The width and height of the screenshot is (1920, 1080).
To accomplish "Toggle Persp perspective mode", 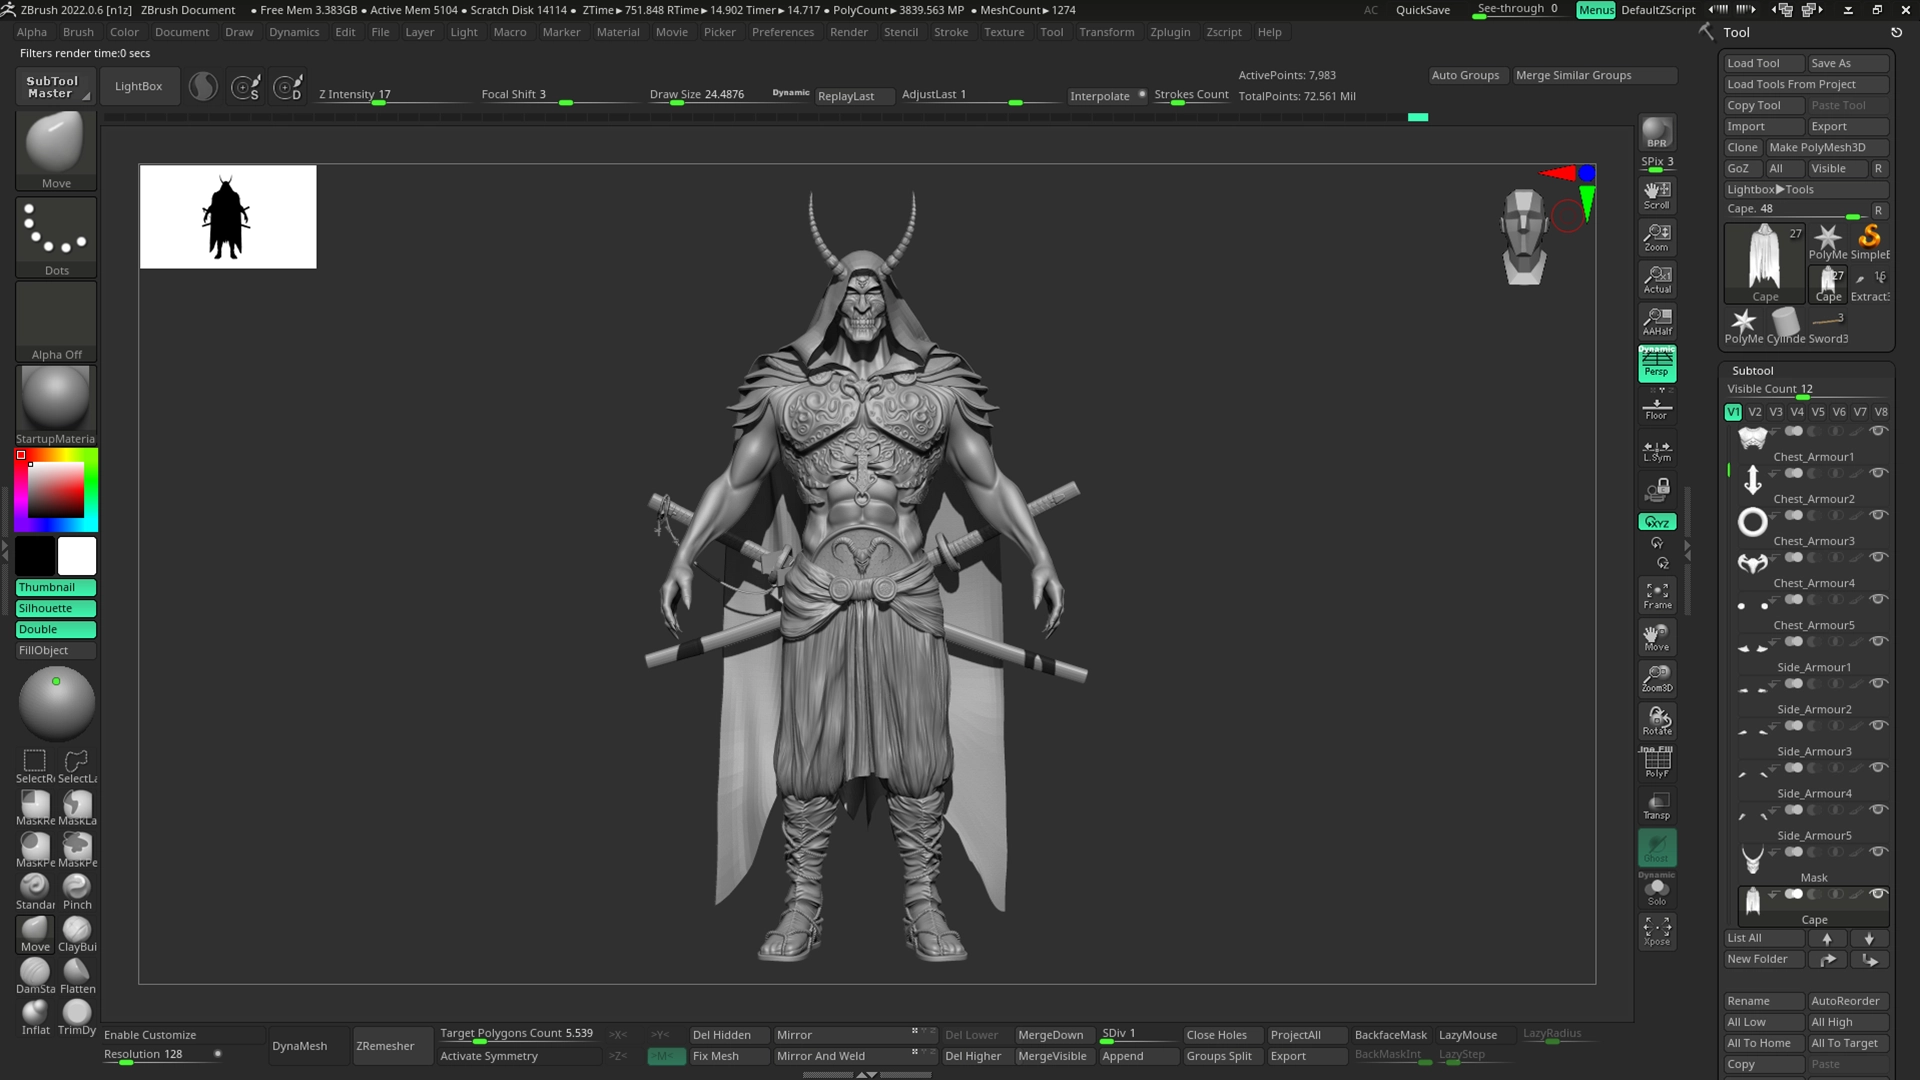I will click(1656, 363).
